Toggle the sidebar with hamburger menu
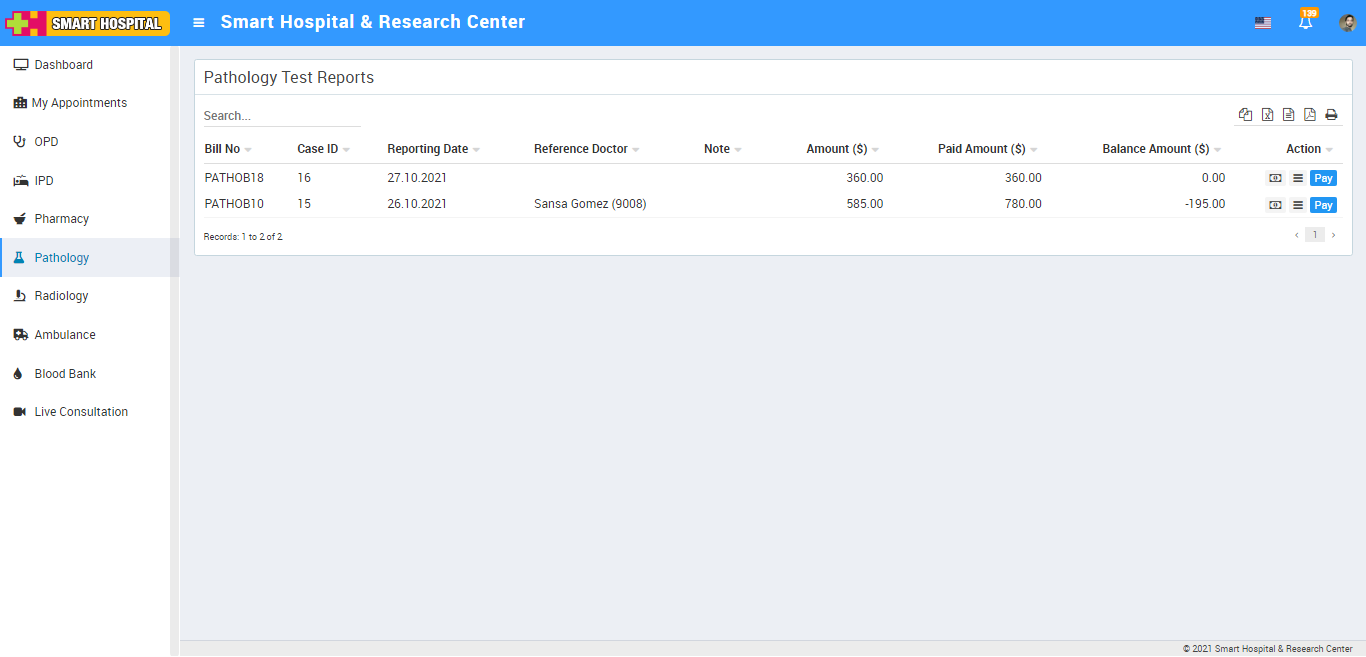Image resolution: width=1366 pixels, height=657 pixels. click(199, 22)
